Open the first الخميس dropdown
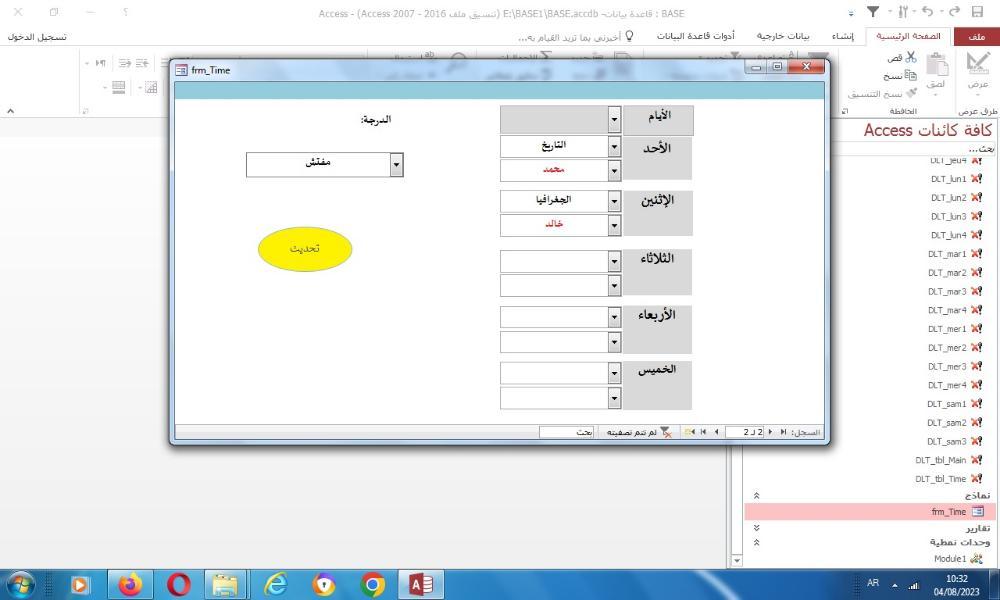This screenshot has width=1000, height=600. click(614, 373)
